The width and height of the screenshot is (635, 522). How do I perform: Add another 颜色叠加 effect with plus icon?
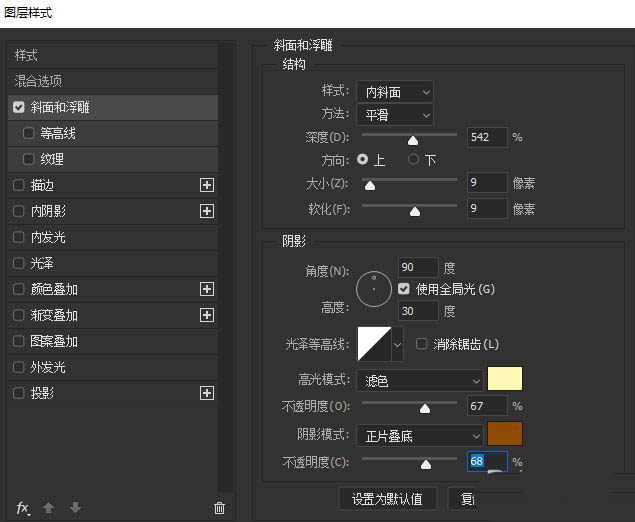coord(207,289)
